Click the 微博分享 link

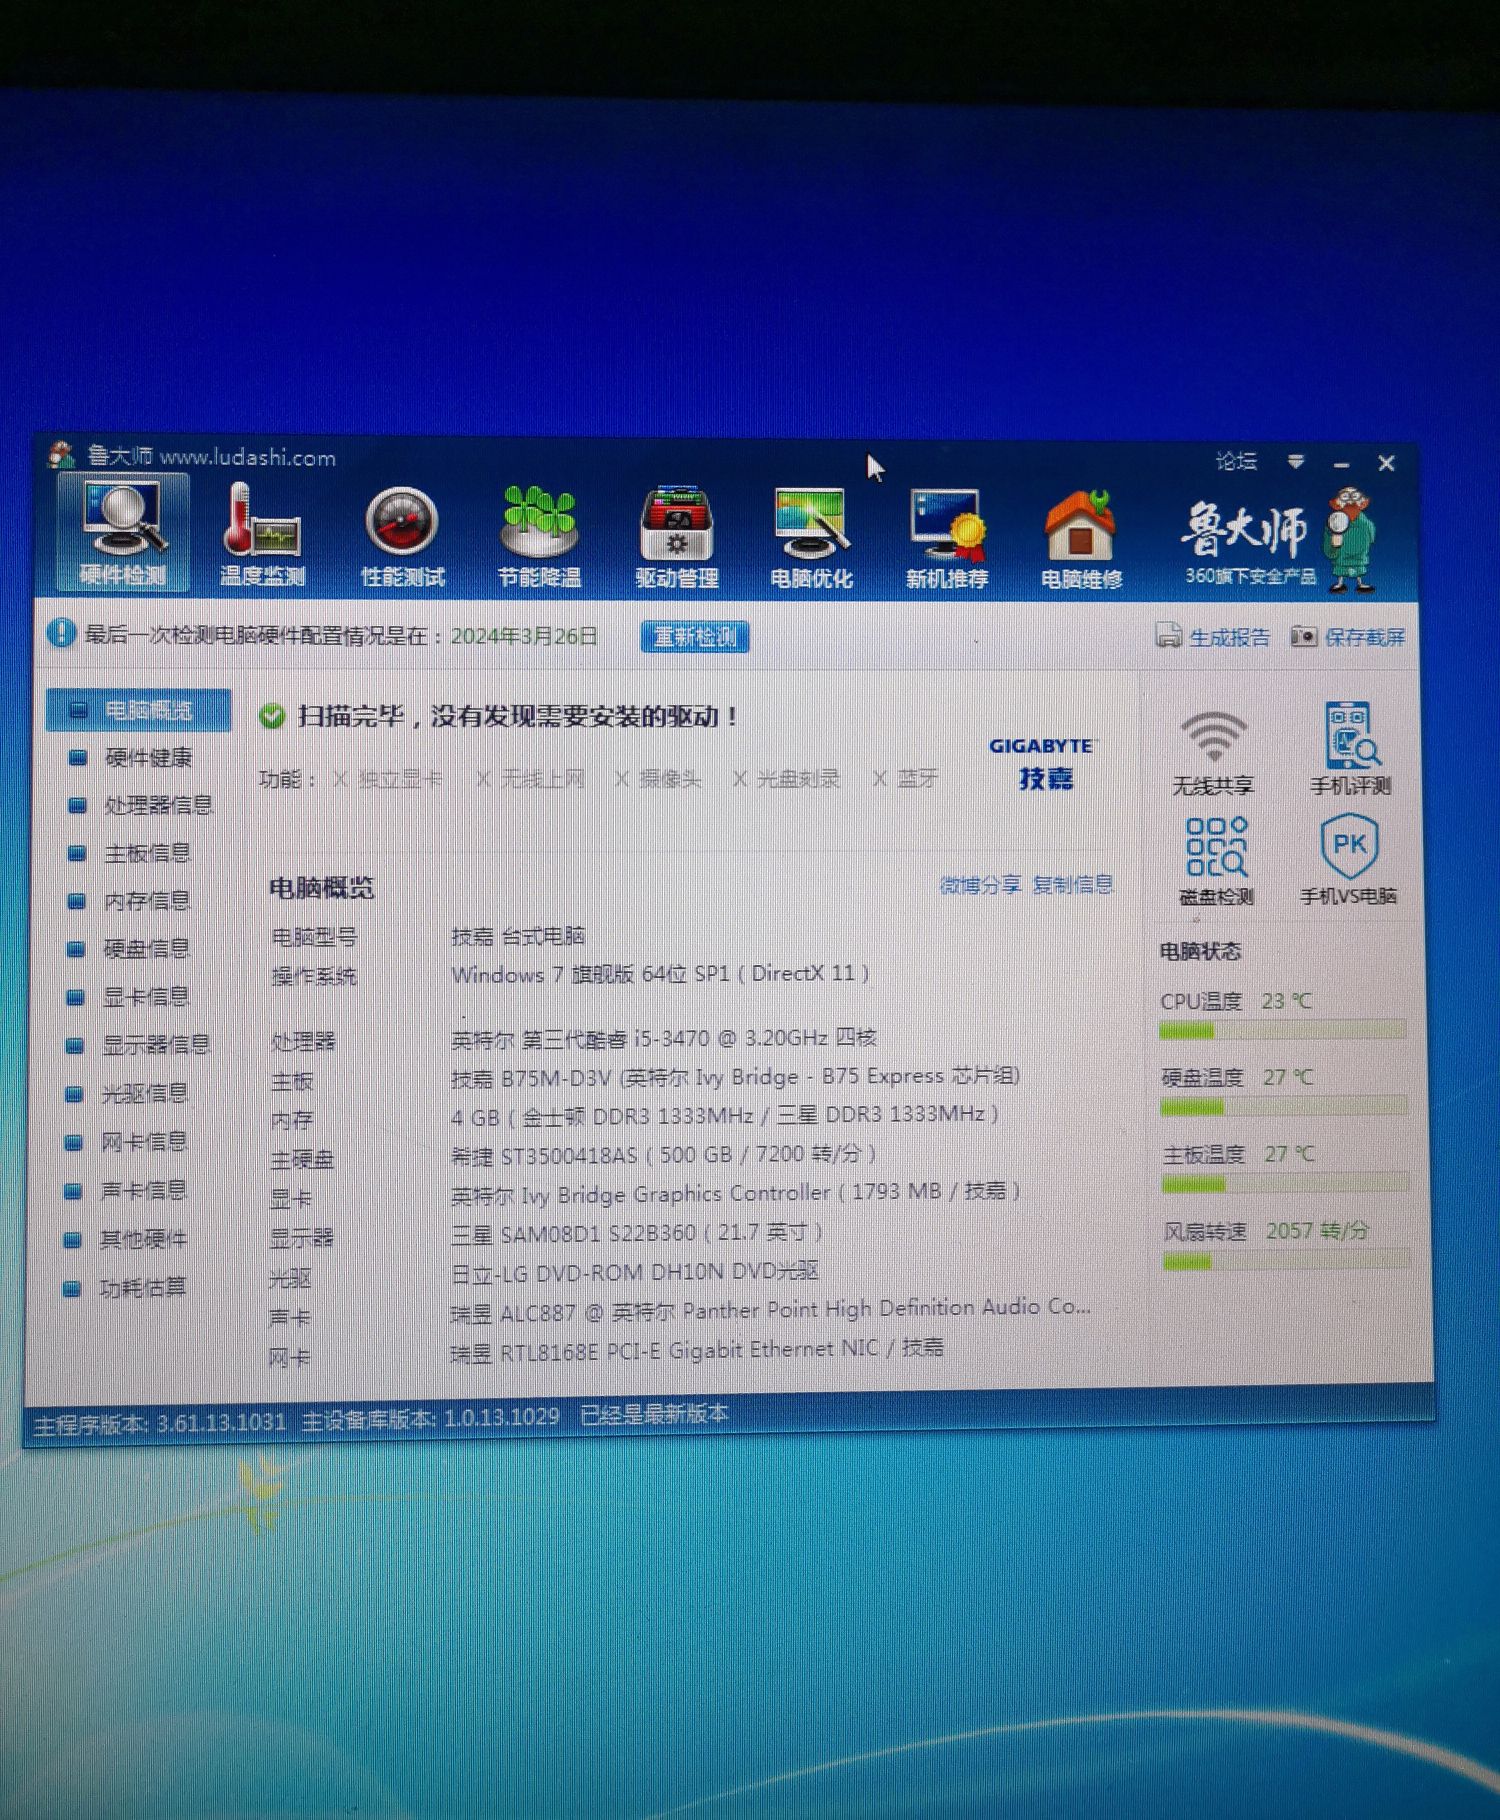coord(980,885)
